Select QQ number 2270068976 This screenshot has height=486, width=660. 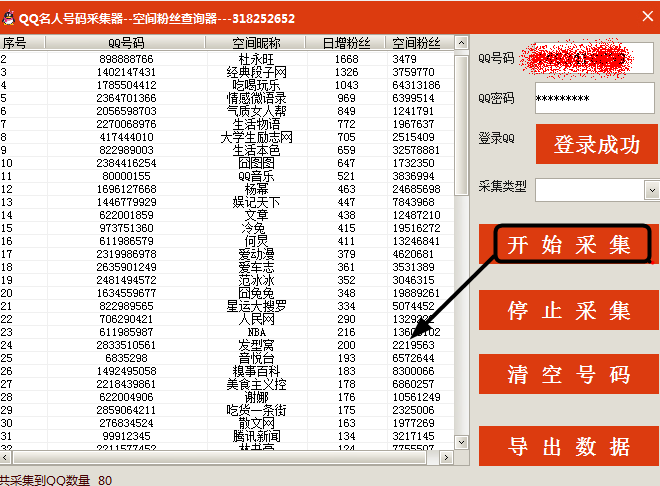coord(126,124)
